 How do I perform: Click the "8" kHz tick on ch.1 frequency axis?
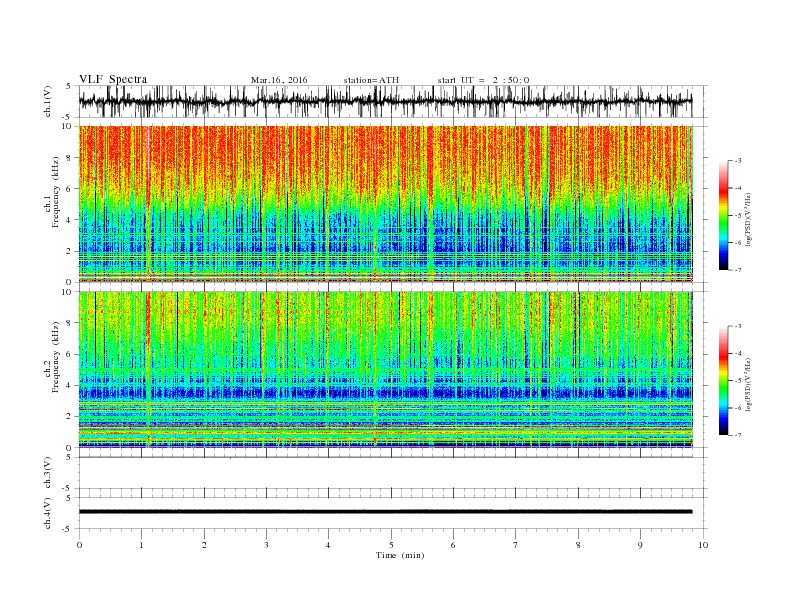69,158
